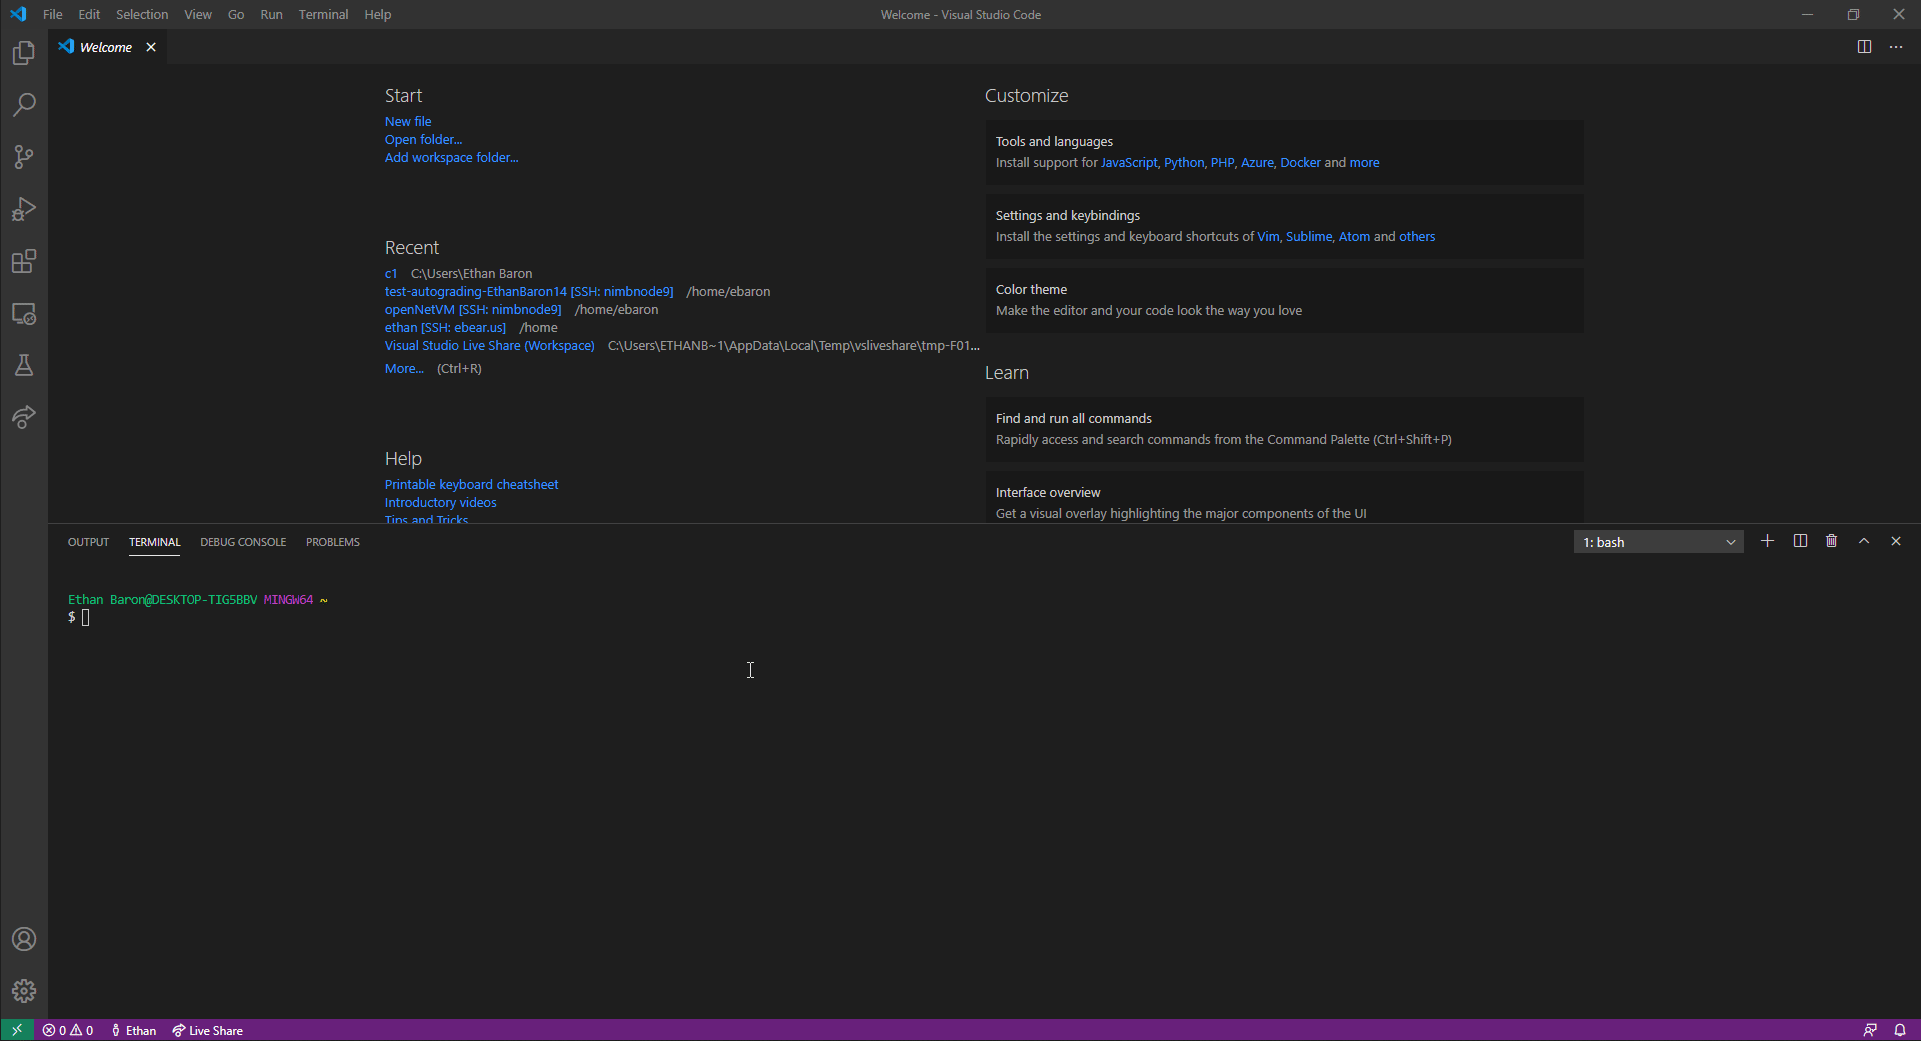Switch to the Debug Console tab
Screen dimensions: 1921x1041
(x=243, y=542)
